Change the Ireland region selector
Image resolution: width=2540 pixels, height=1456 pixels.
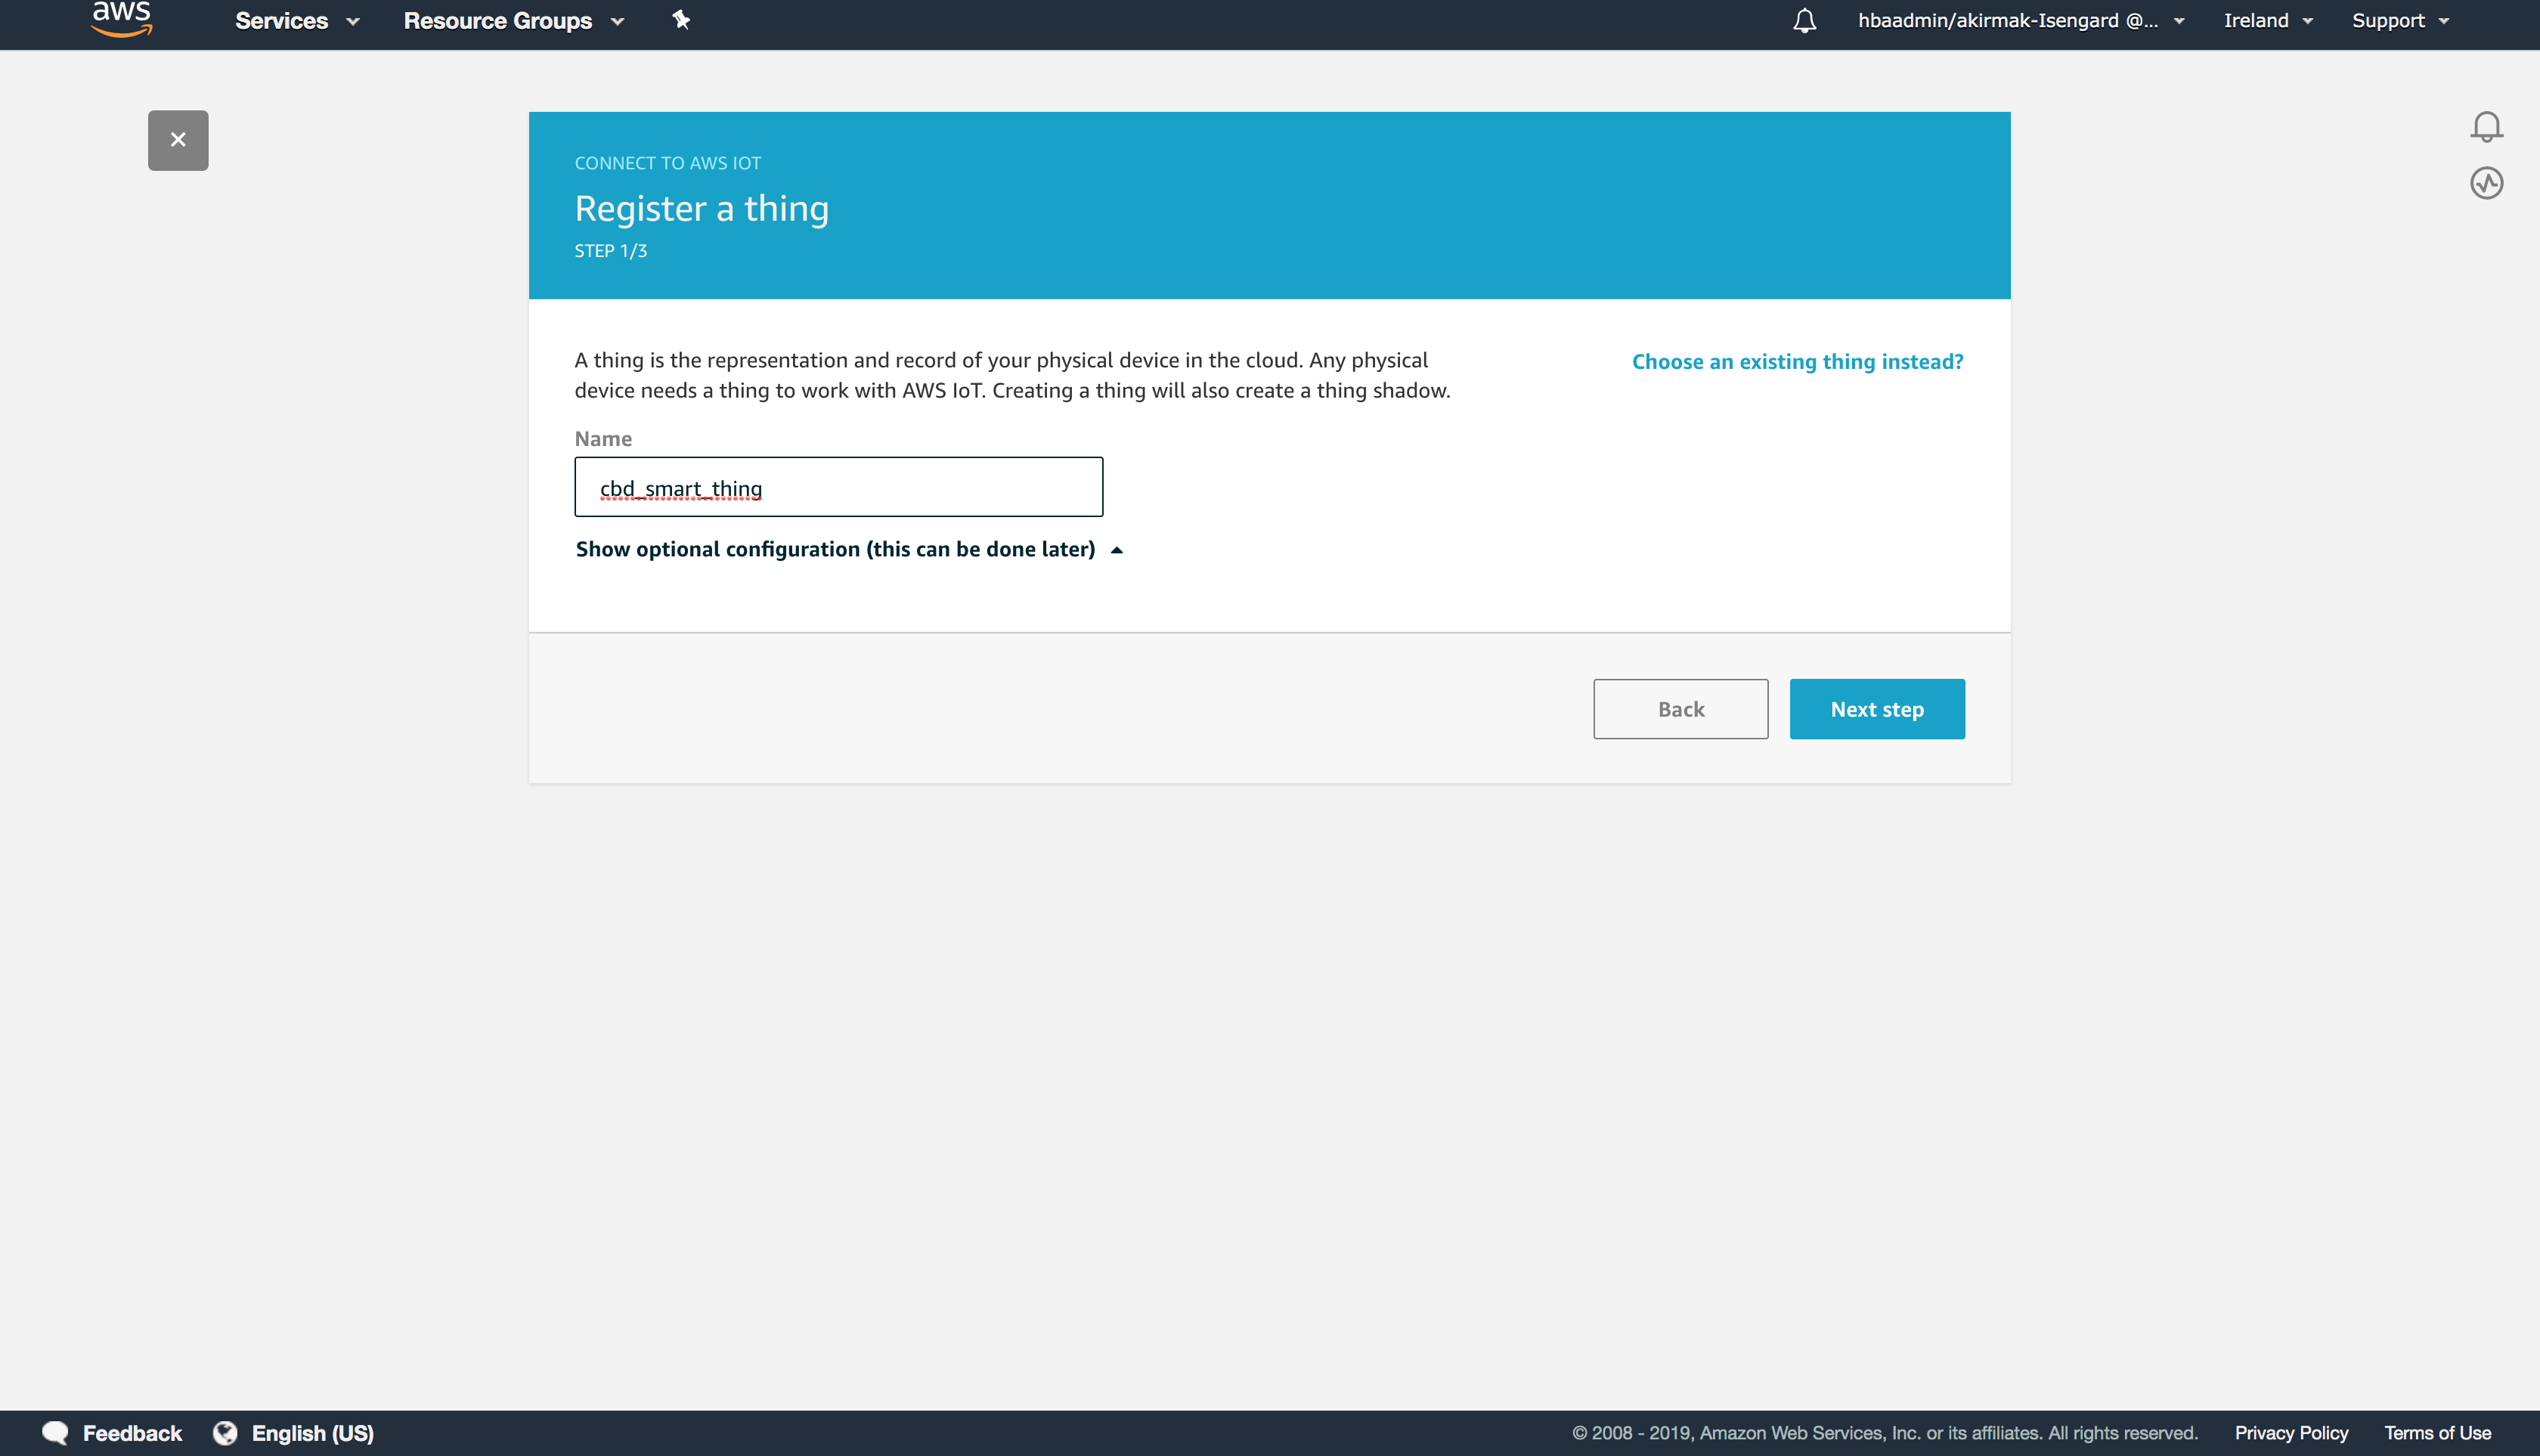2268,21
